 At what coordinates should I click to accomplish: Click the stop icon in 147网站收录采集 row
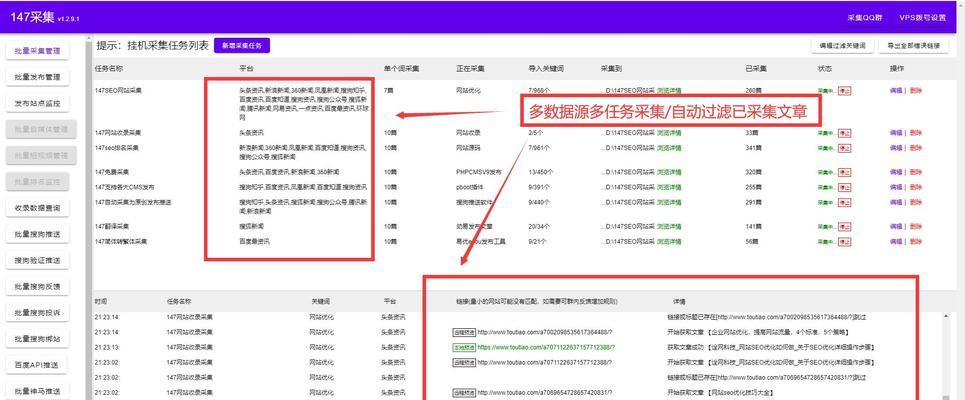(845, 132)
